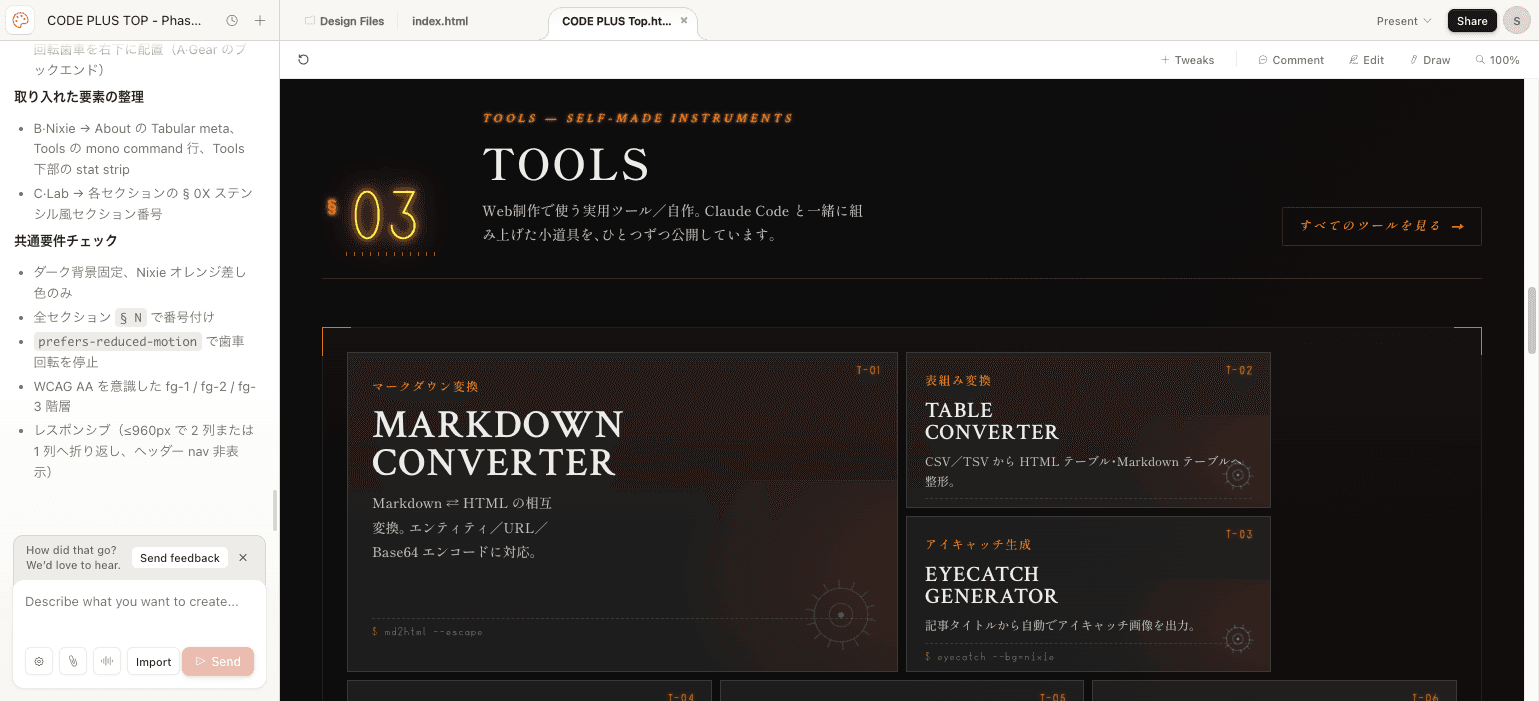
Task: Click the § N code snippet in chat
Action: click(x=131, y=317)
